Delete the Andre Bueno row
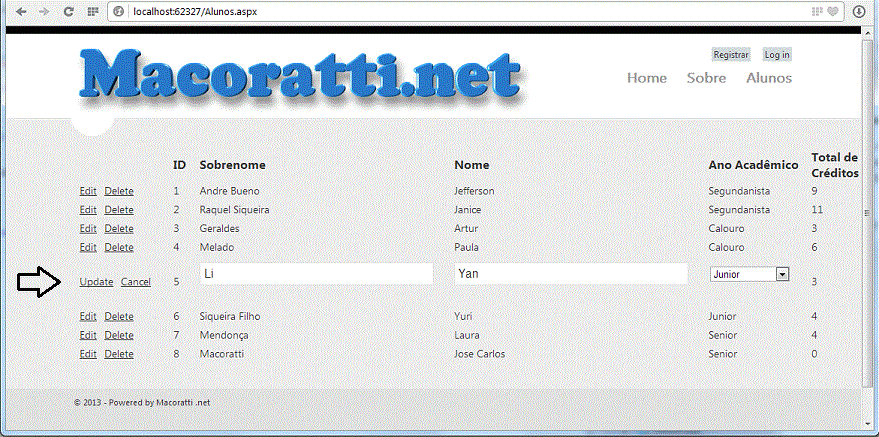The width and height of the screenshot is (879, 437). click(x=119, y=191)
